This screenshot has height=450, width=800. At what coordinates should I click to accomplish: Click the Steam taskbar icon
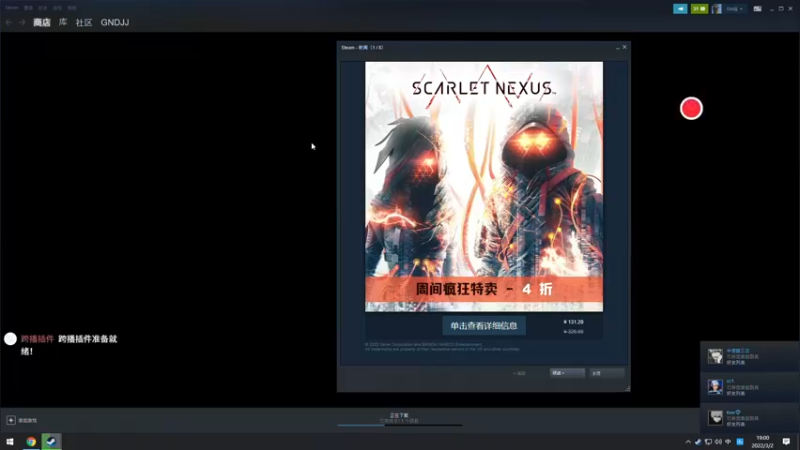point(52,441)
